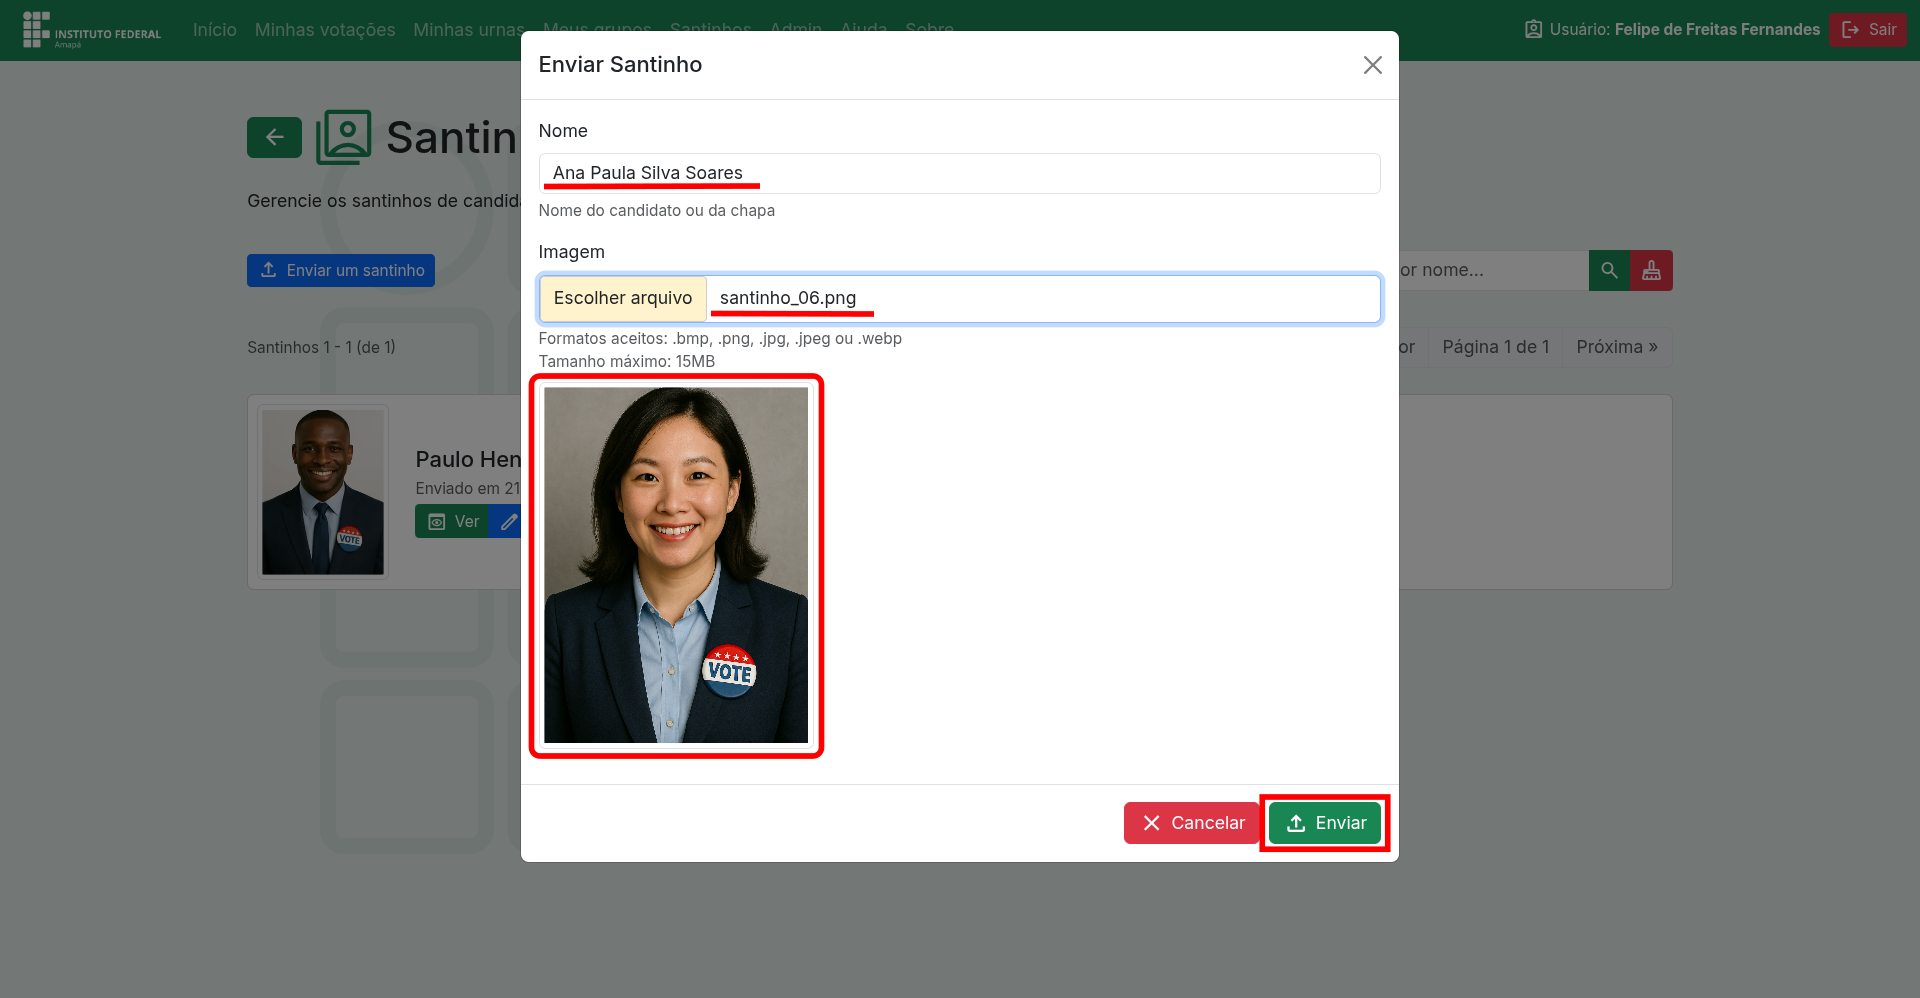Click the green back arrow button
Image resolution: width=1920 pixels, height=998 pixels.
(274, 138)
